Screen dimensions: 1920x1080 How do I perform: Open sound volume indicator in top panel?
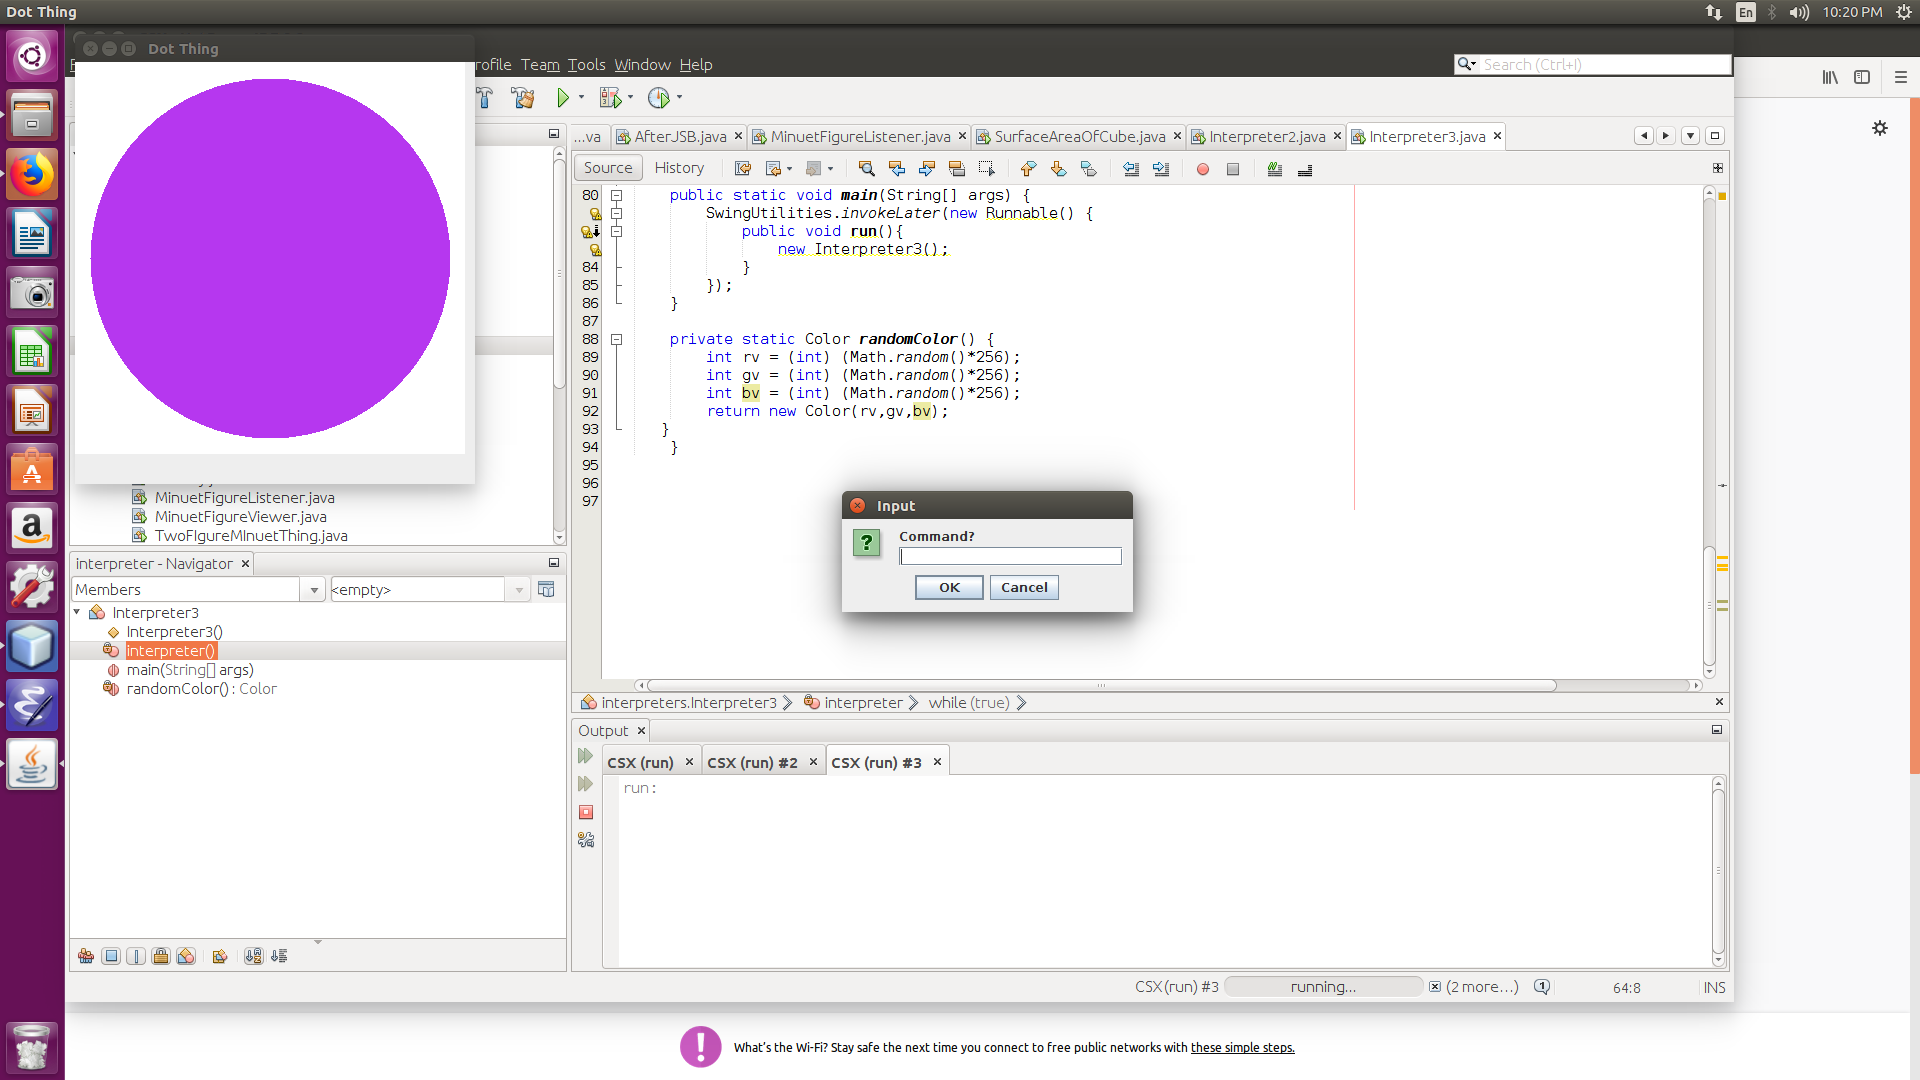coord(1799,12)
